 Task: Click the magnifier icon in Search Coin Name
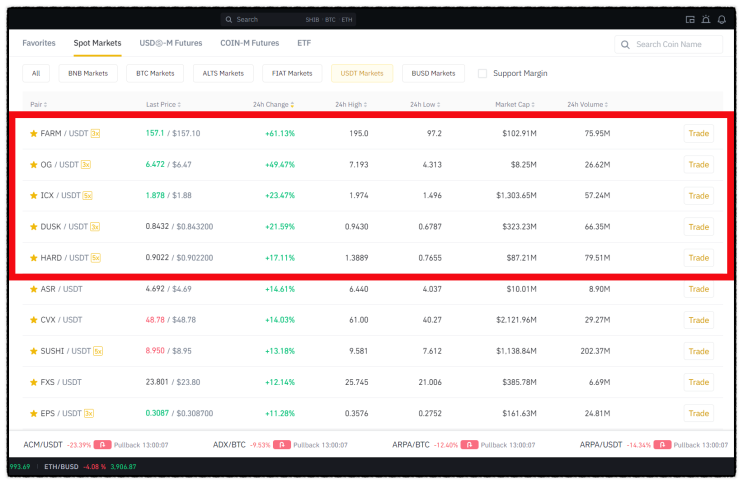(x=625, y=45)
